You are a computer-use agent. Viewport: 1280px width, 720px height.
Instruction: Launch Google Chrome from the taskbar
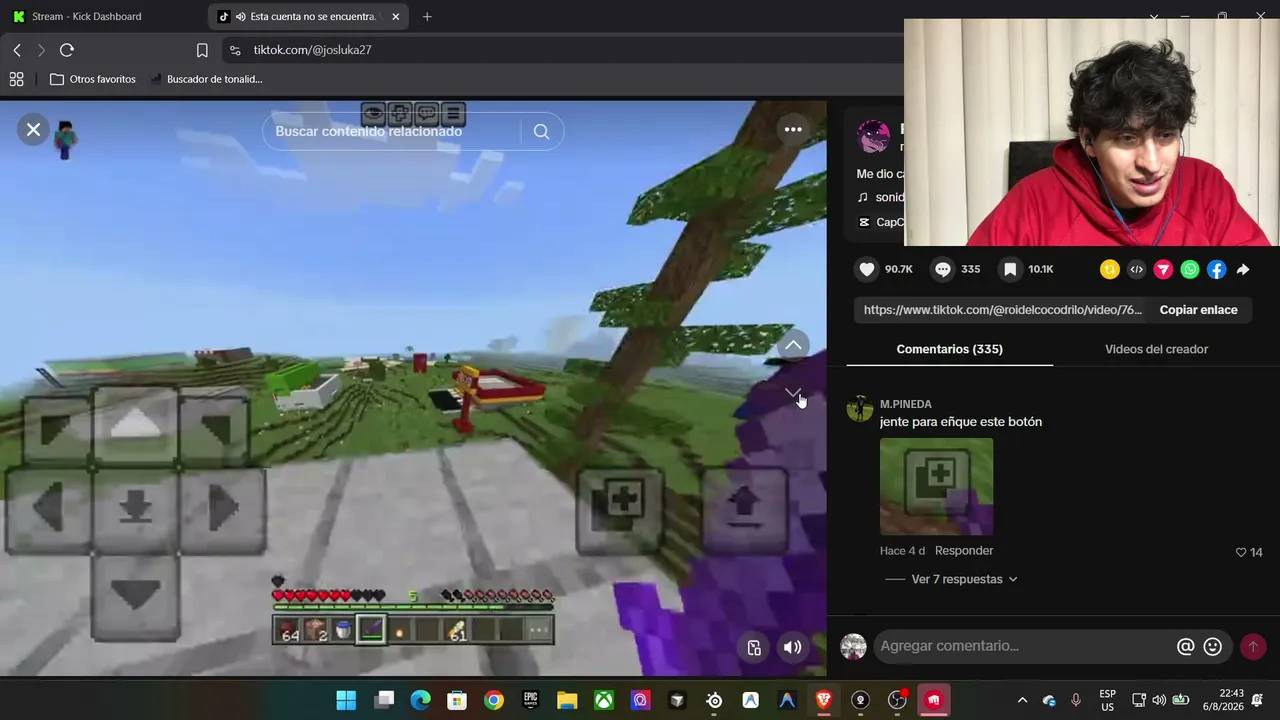tap(494, 701)
